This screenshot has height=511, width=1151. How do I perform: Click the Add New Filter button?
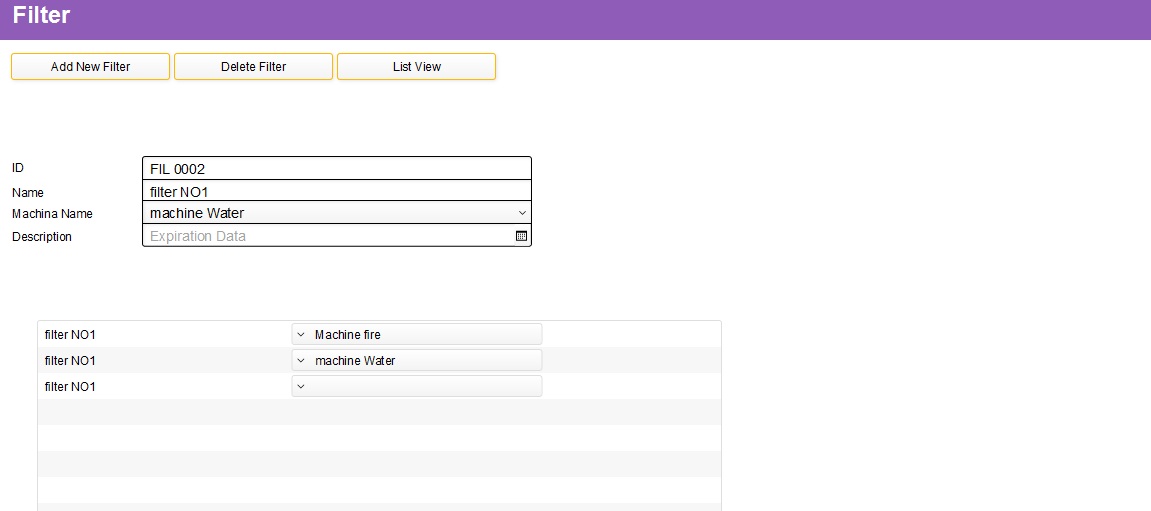[x=90, y=66]
